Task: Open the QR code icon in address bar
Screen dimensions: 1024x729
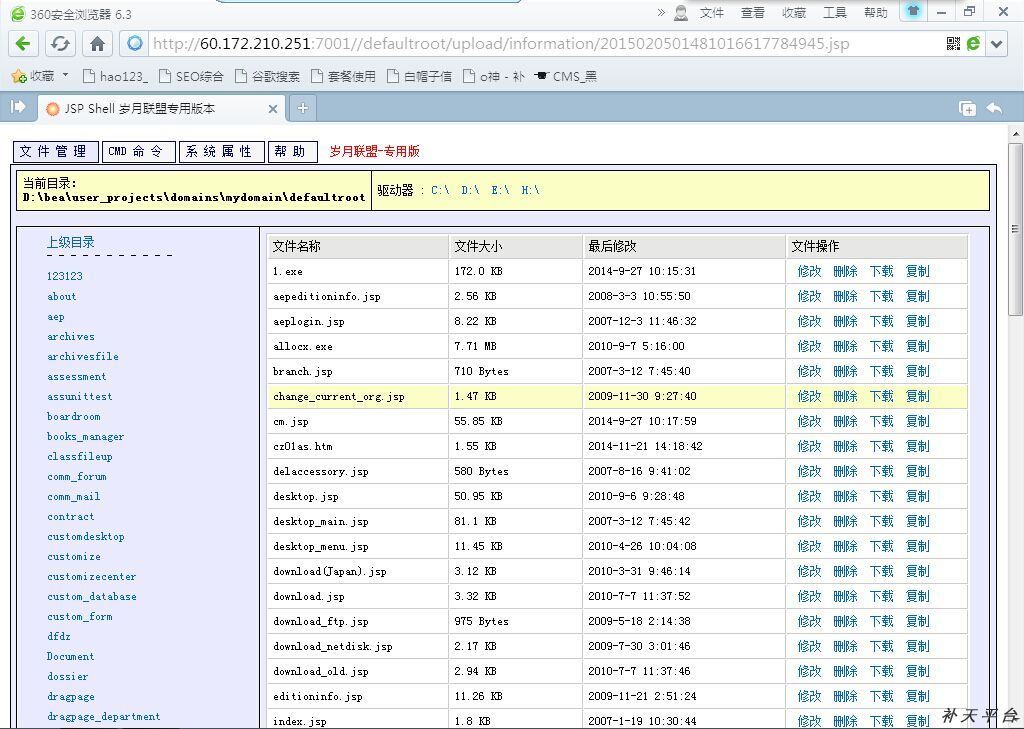Action: point(953,44)
